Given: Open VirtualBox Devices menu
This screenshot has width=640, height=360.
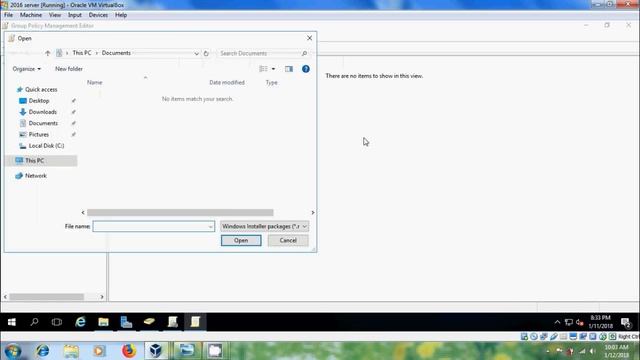Looking at the screenshot, I should pyautogui.click(x=98, y=15).
